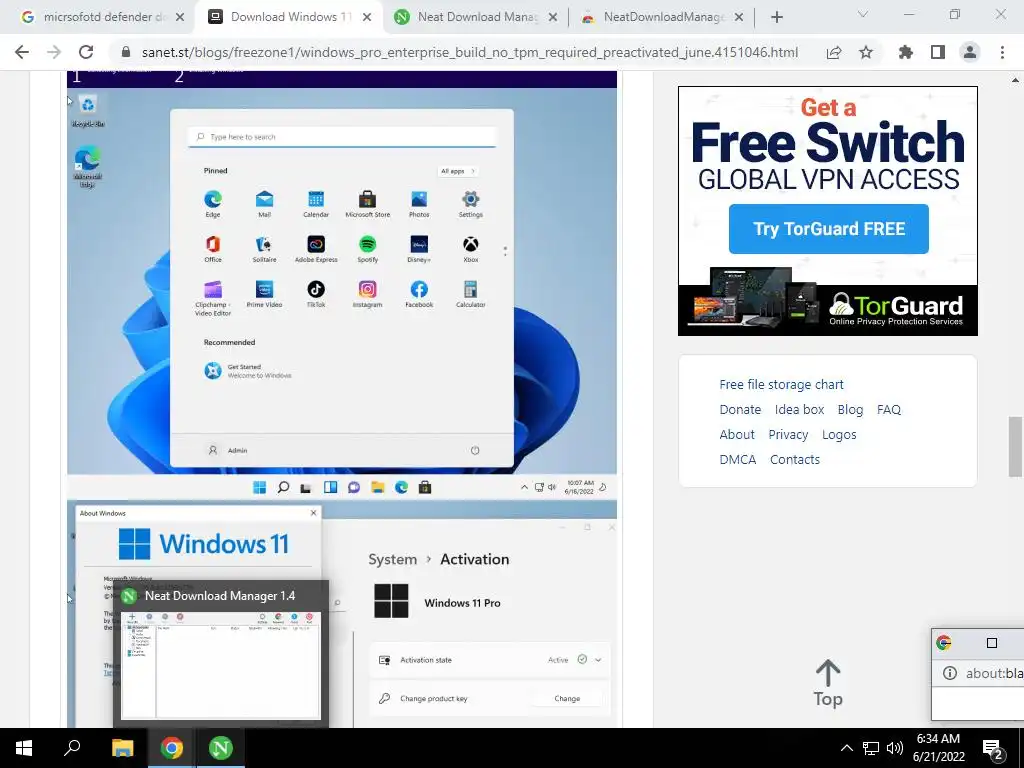Close the NeatDownloadManager tab
The width and height of the screenshot is (1024, 768).
tap(739, 17)
